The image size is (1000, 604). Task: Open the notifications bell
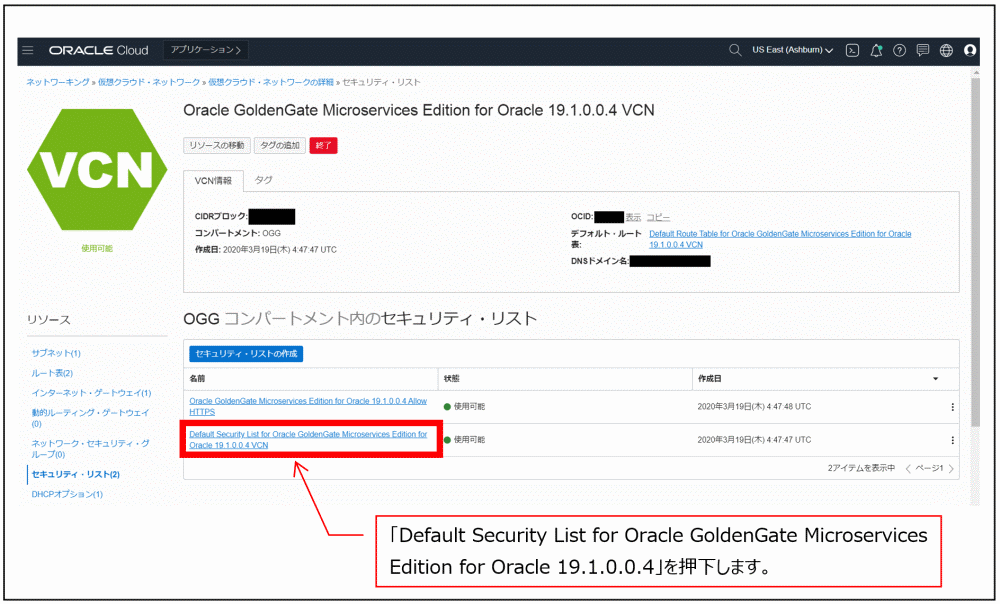[876, 50]
